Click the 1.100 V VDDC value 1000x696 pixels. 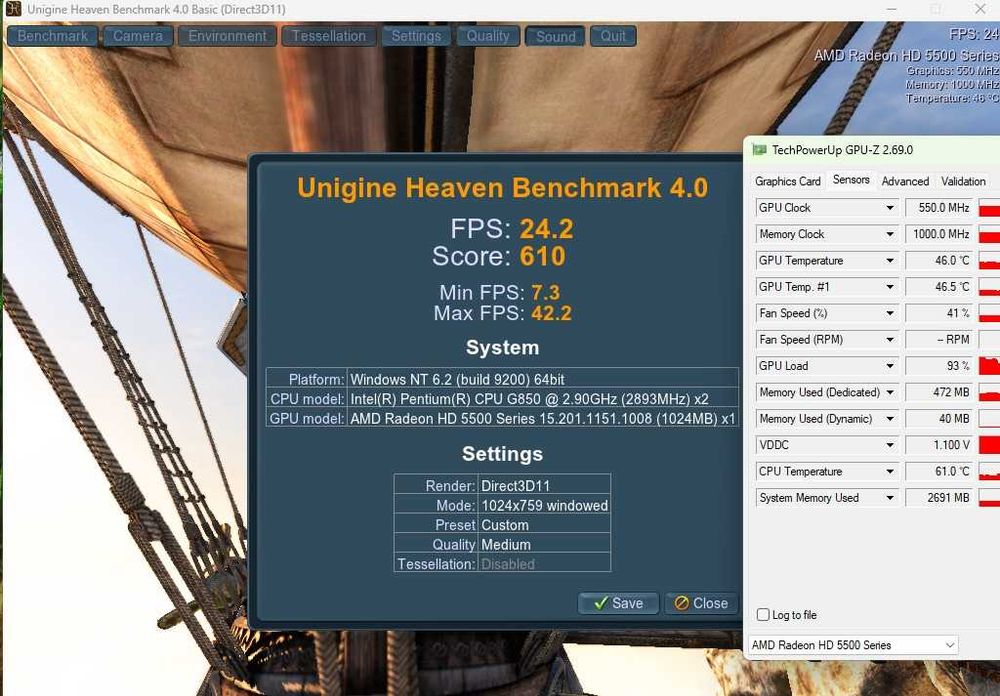(939, 445)
